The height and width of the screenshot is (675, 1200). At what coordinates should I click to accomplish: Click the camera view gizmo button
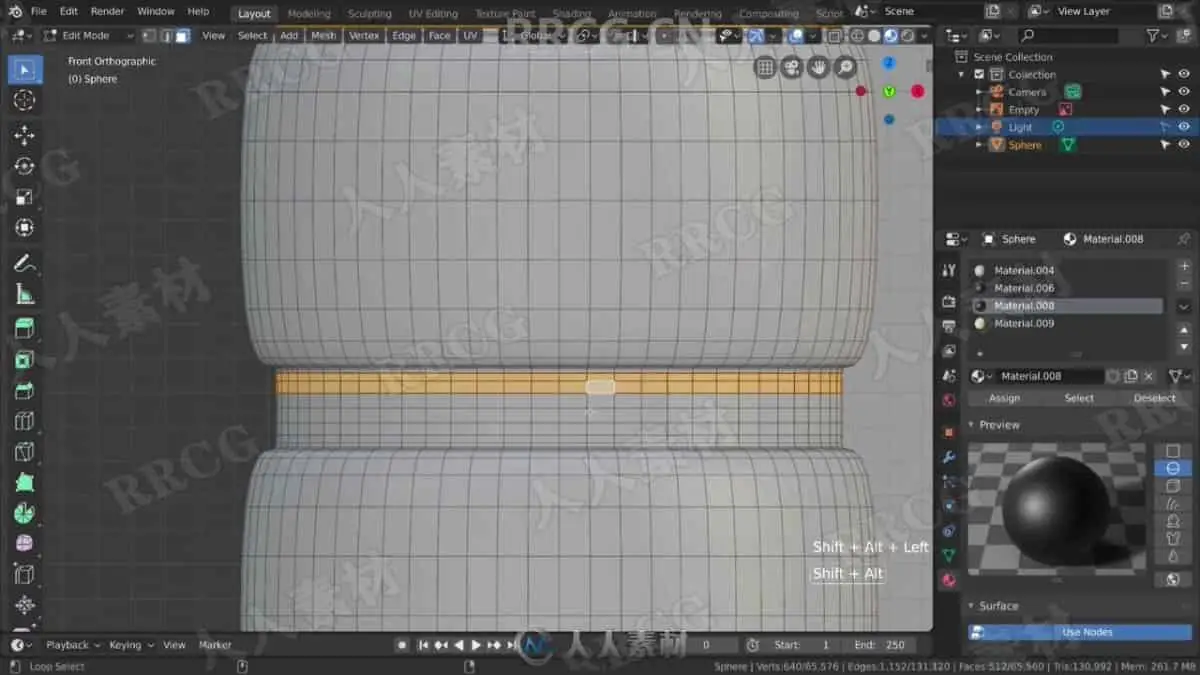[x=792, y=67]
